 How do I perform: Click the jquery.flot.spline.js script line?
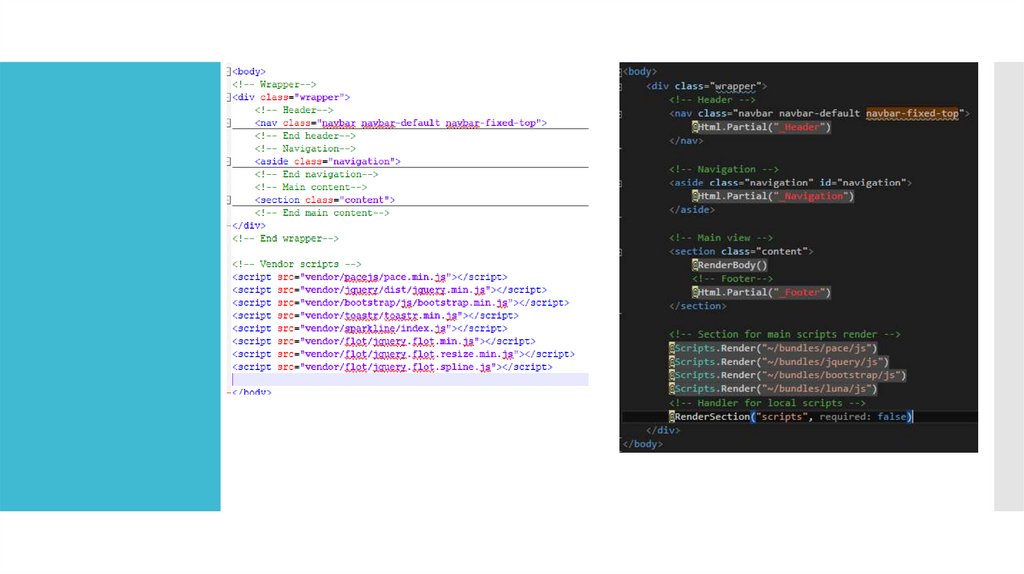392,367
